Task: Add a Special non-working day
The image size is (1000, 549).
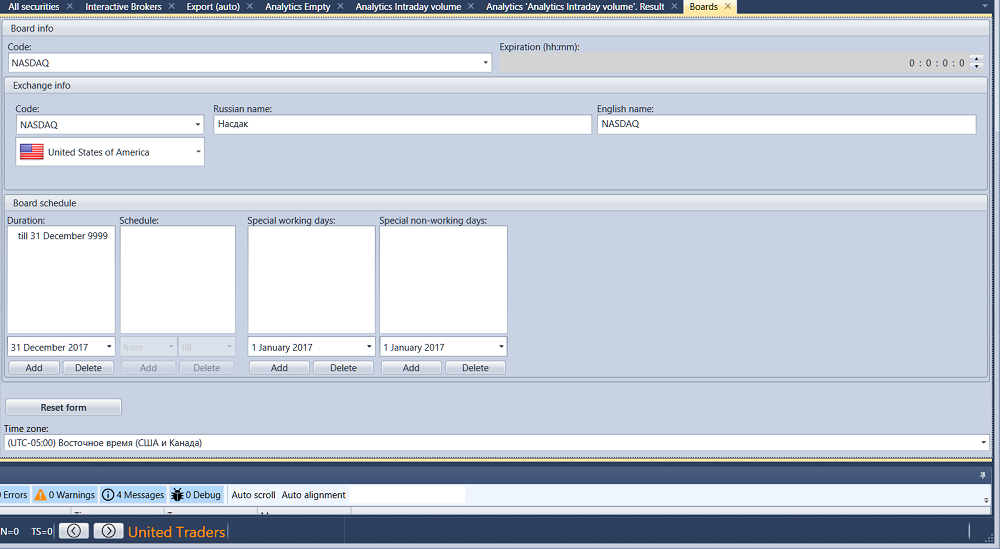Action: [x=411, y=368]
